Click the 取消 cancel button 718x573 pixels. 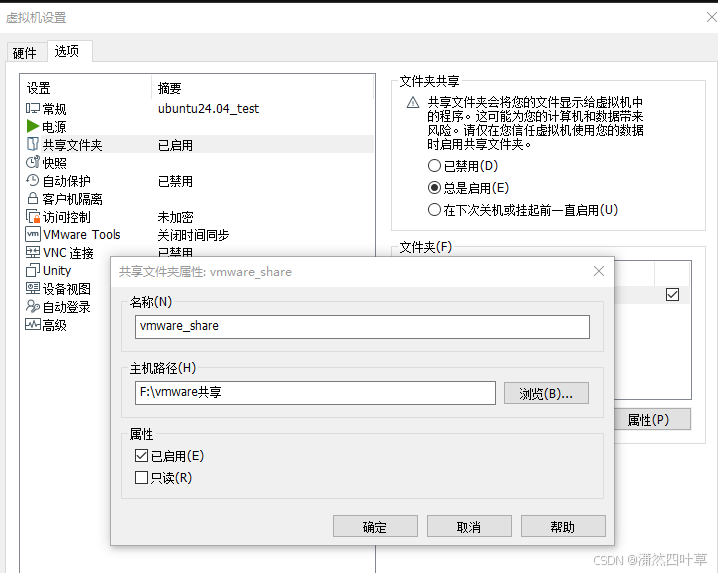(469, 526)
